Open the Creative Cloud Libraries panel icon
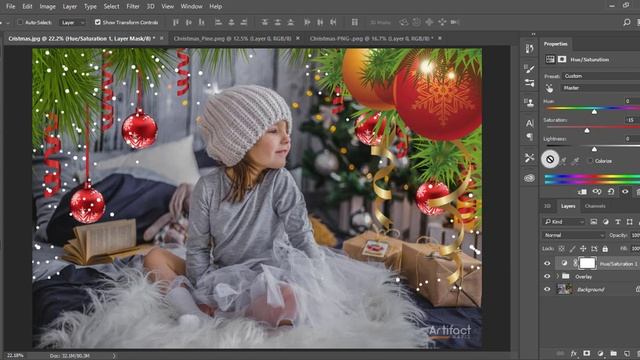640x360 pixels. [529, 178]
